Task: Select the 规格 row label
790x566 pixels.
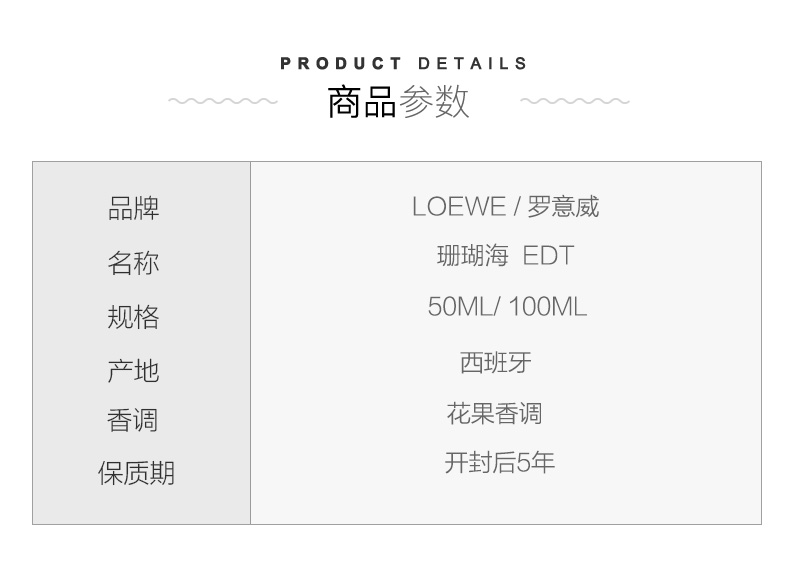Action: pyautogui.click(x=133, y=317)
